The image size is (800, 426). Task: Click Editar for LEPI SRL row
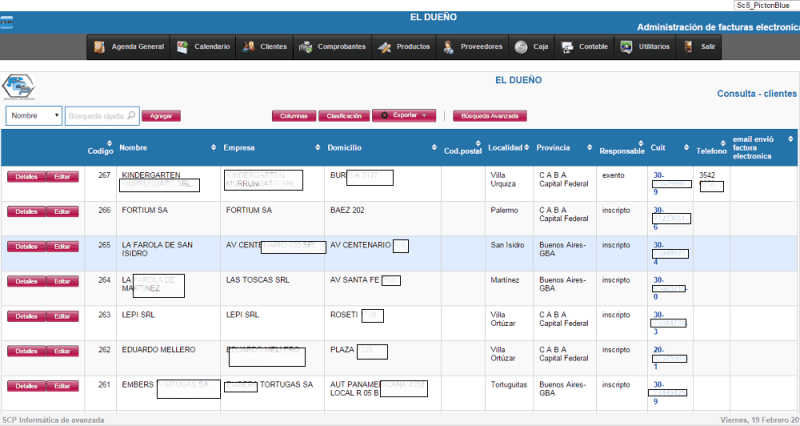[62, 317]
